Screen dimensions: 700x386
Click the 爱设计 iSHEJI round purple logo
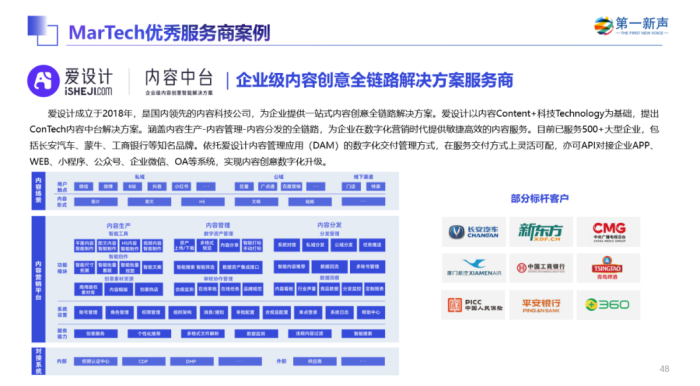43,81
